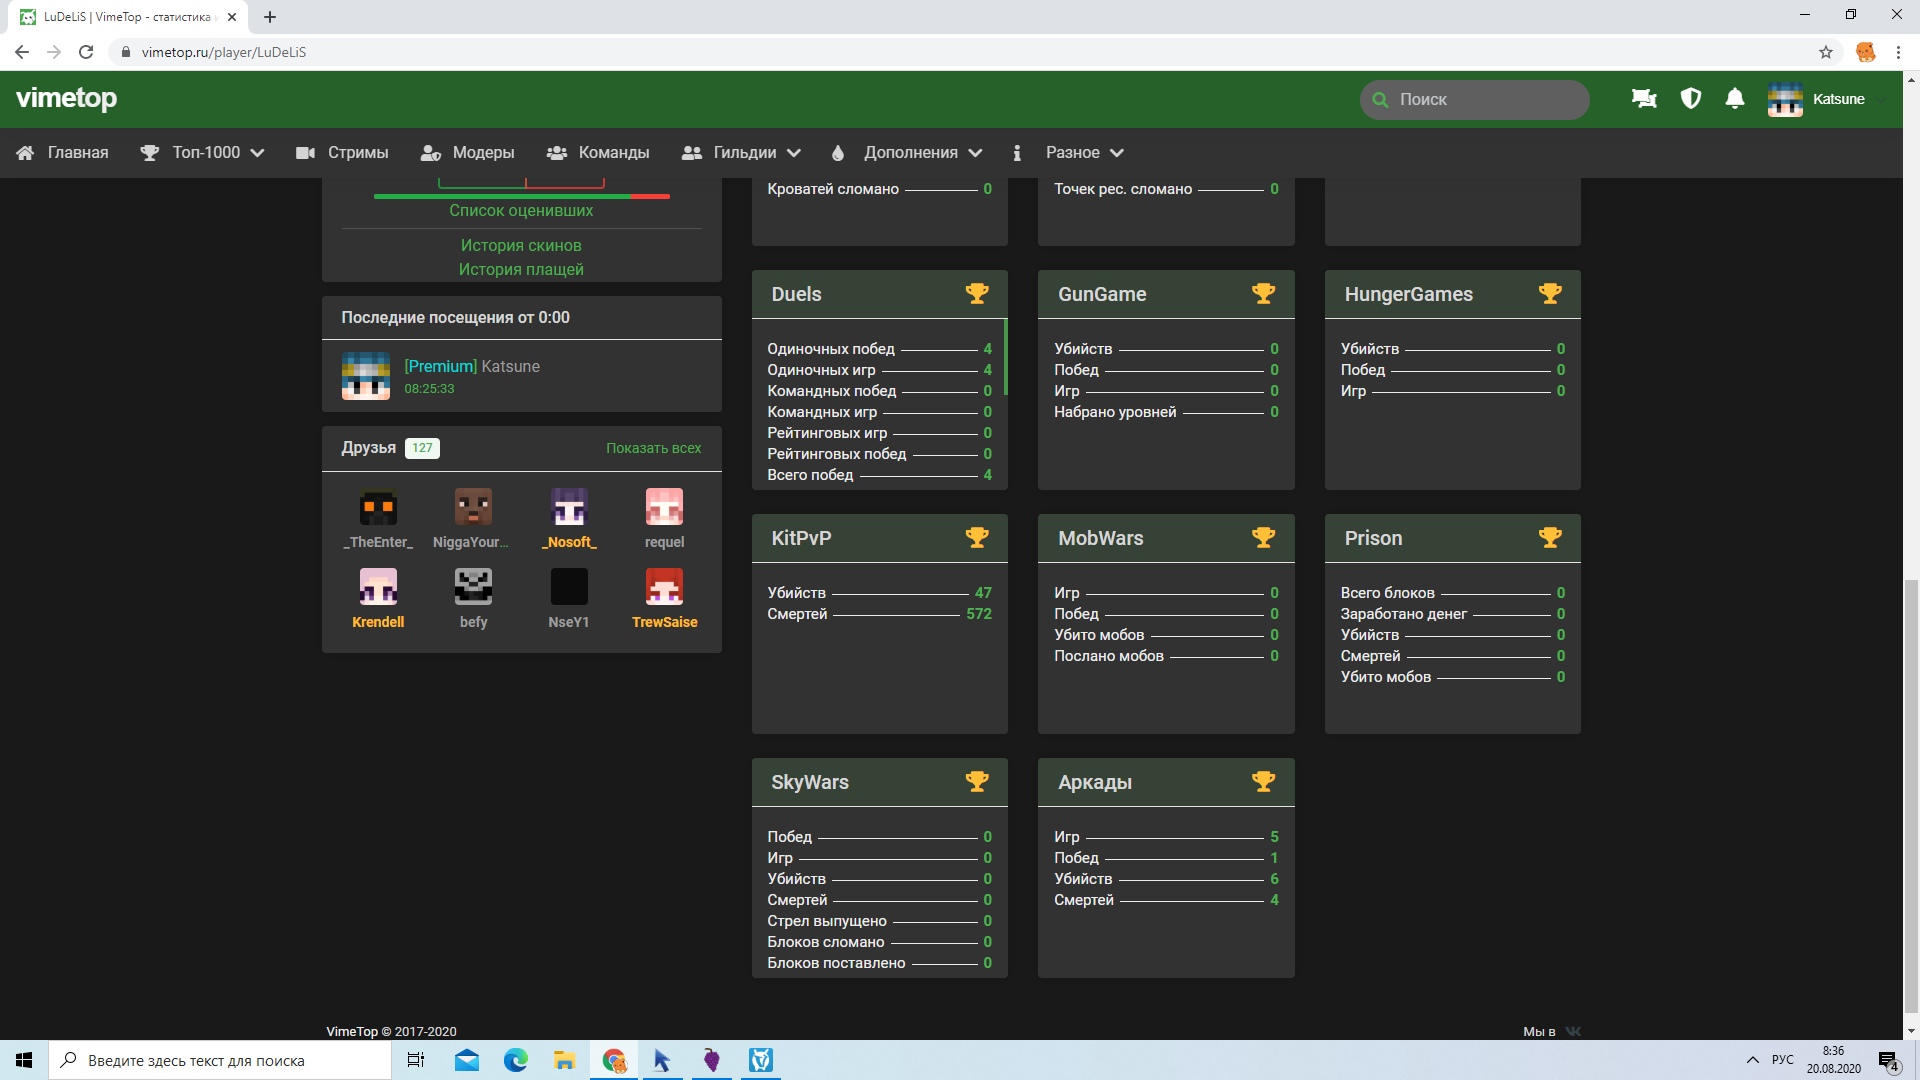1920x1080 pixels.
Task: Click the MobWars trophy icon
Action: [x=1263, y=537]
